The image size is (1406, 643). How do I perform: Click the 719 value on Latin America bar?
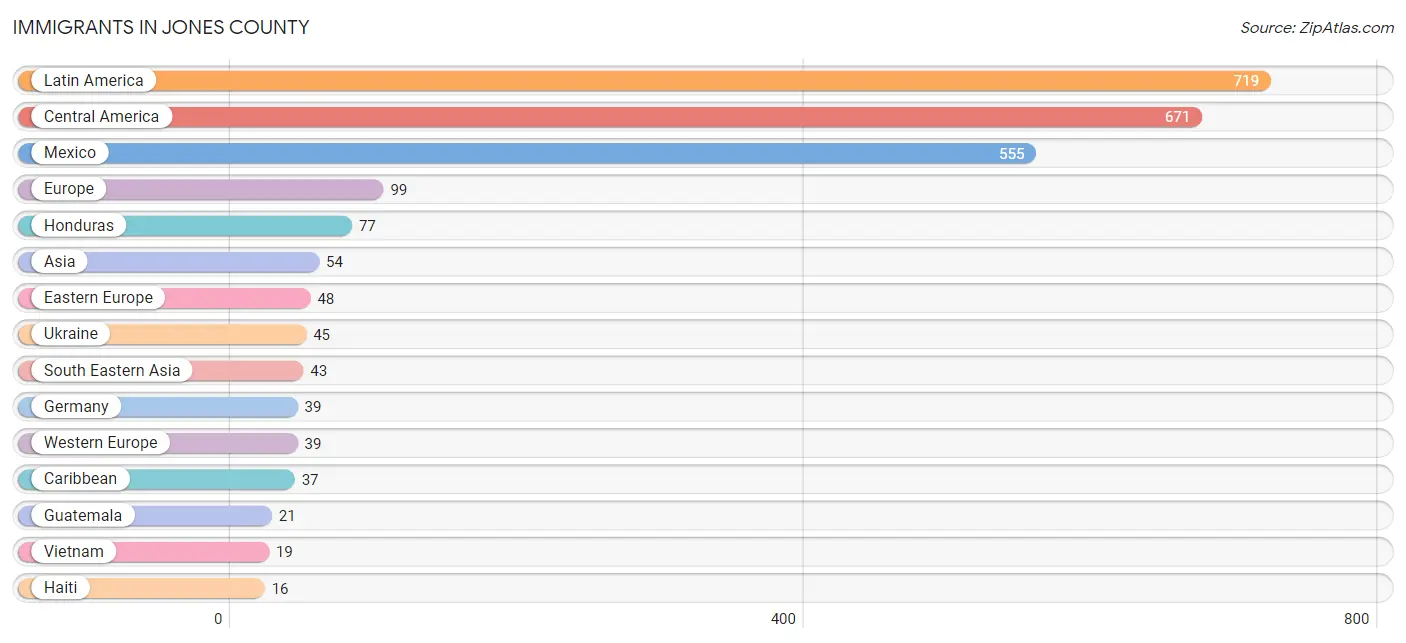(x=1246, y=81)
